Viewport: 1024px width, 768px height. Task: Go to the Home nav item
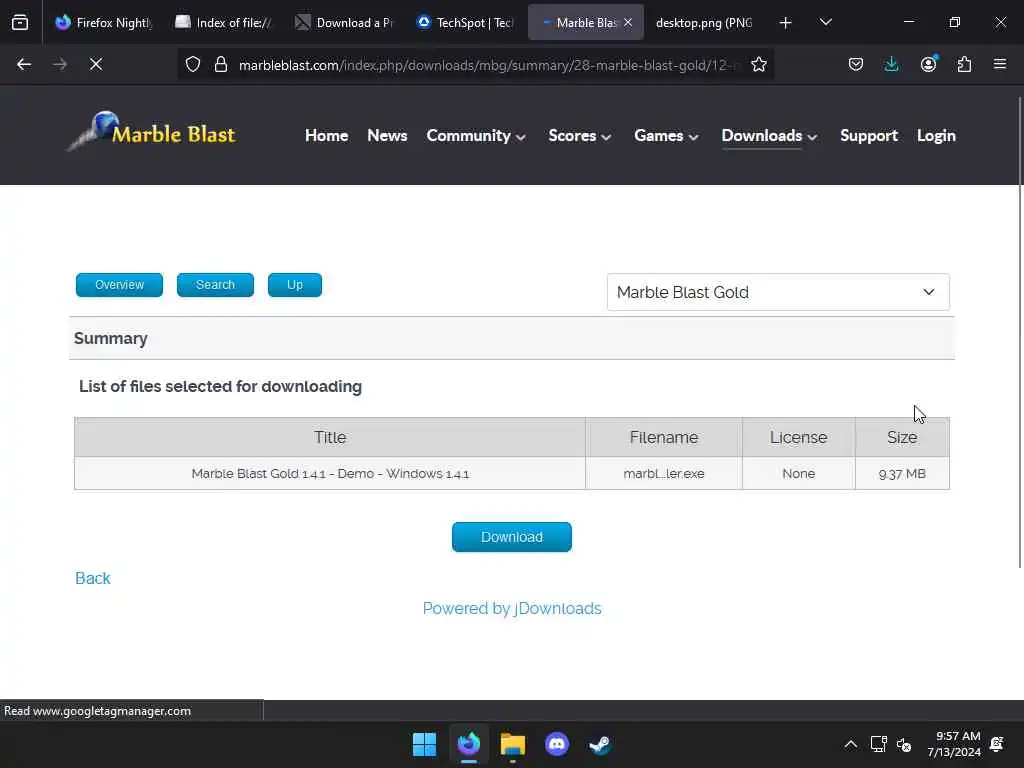click(x=327, y=135)
